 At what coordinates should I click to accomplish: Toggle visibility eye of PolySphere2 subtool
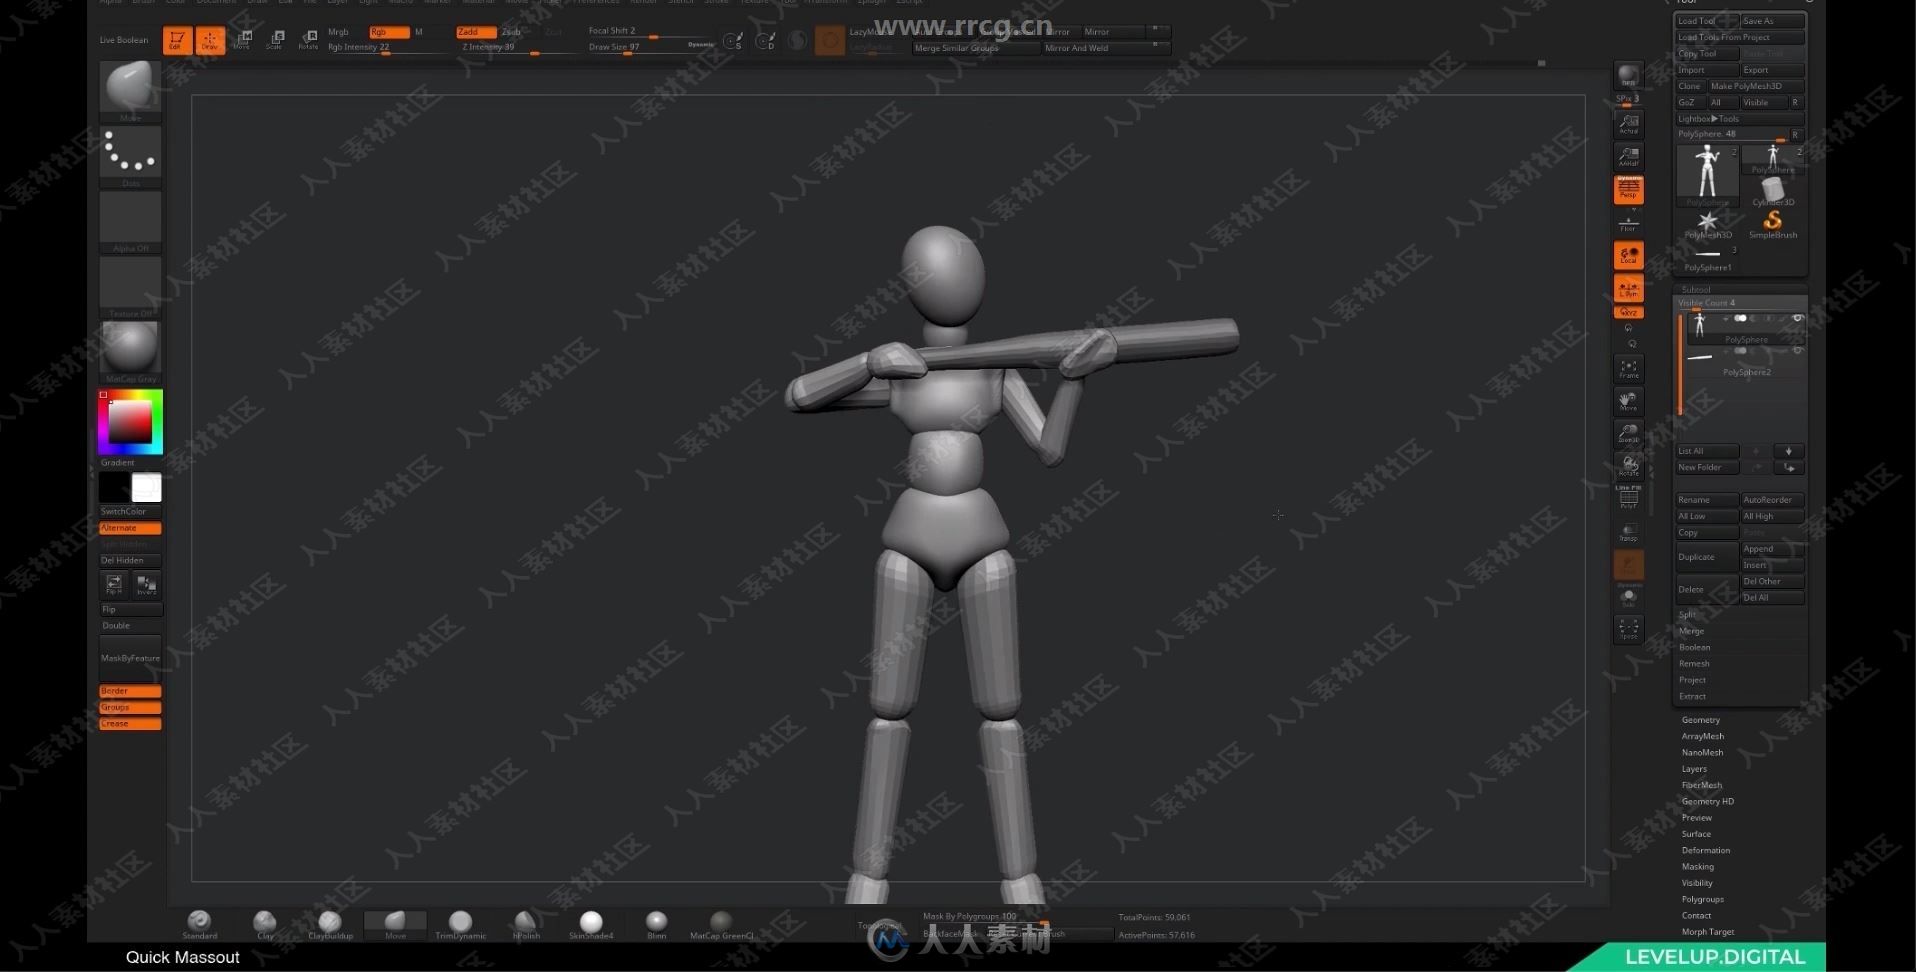(x=1797, y=351)
